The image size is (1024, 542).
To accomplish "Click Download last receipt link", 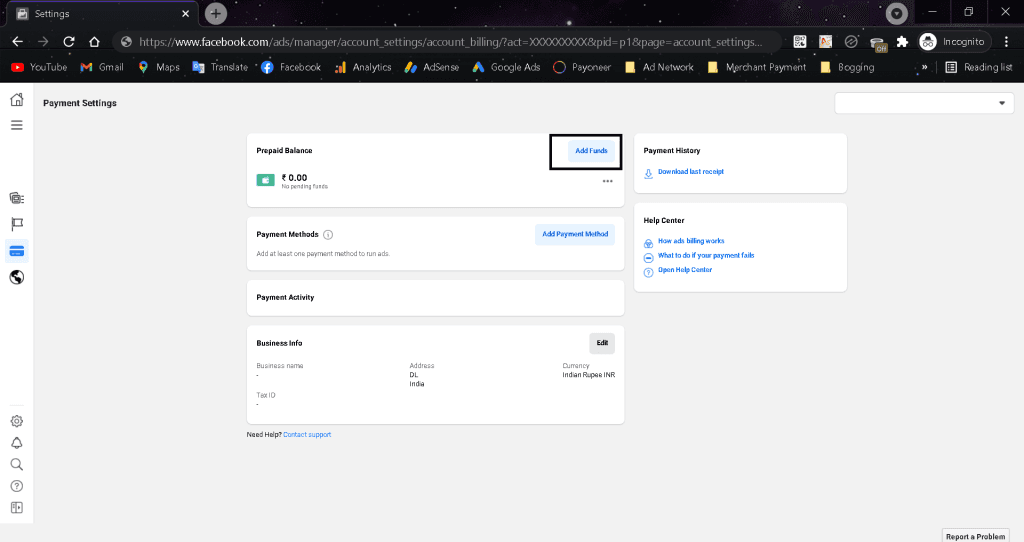I will [x=691, y=172].
